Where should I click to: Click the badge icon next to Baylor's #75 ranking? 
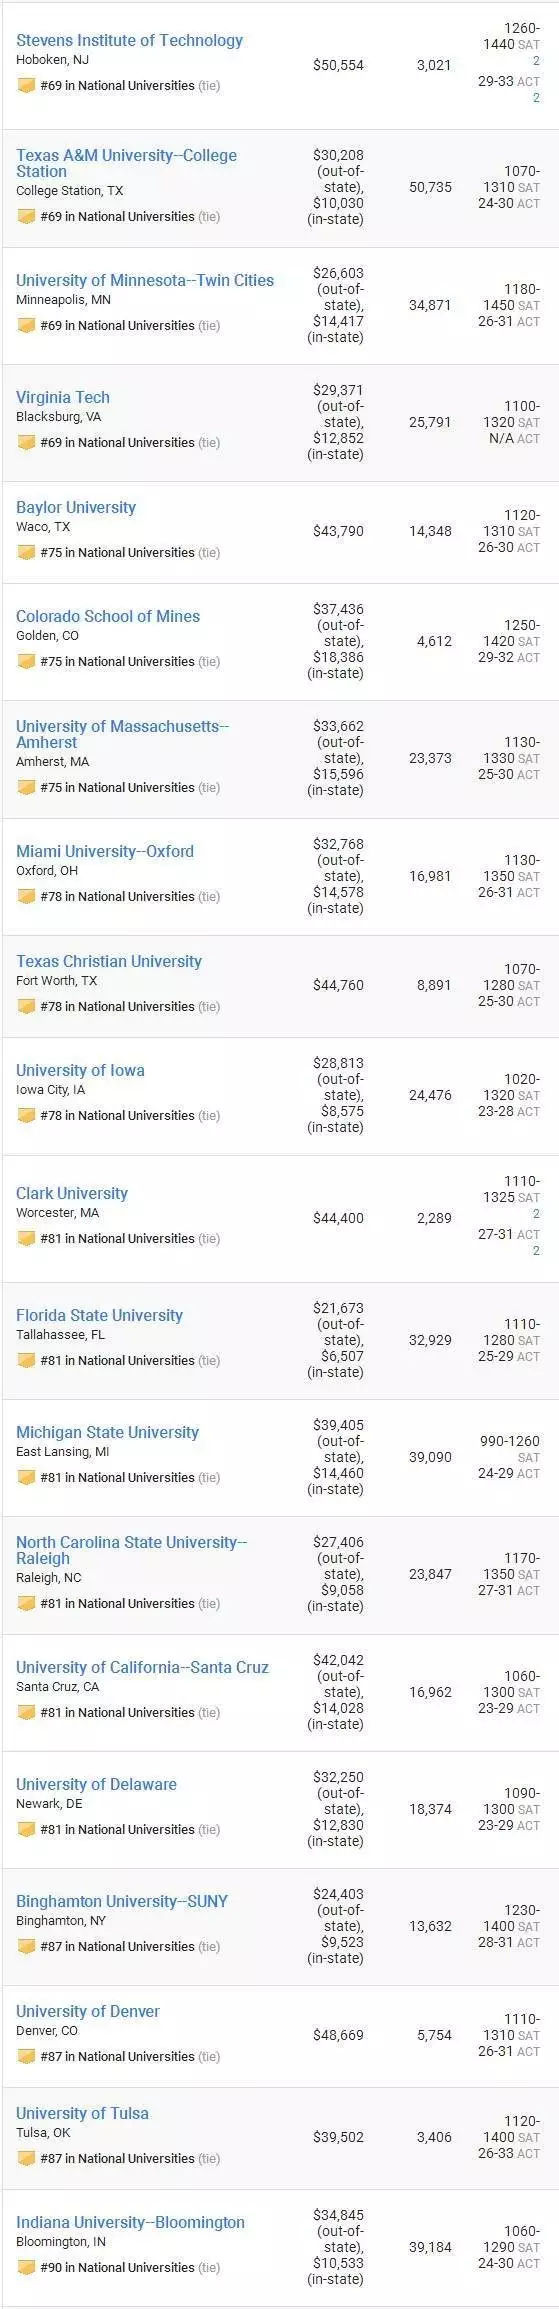(26, 552)
